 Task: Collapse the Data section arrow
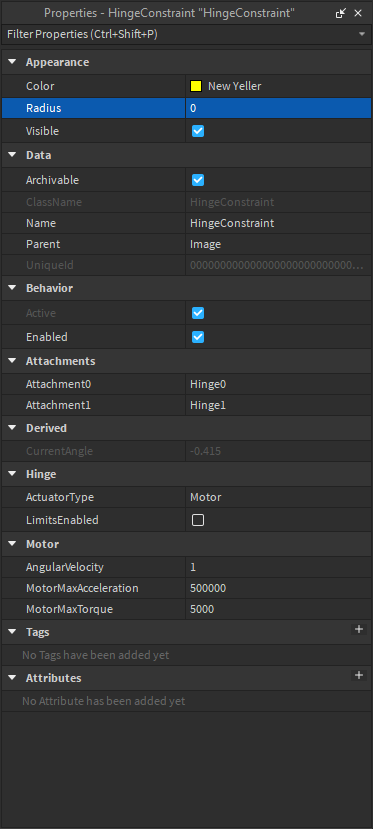pyautogui.click(x=12, y=155)
